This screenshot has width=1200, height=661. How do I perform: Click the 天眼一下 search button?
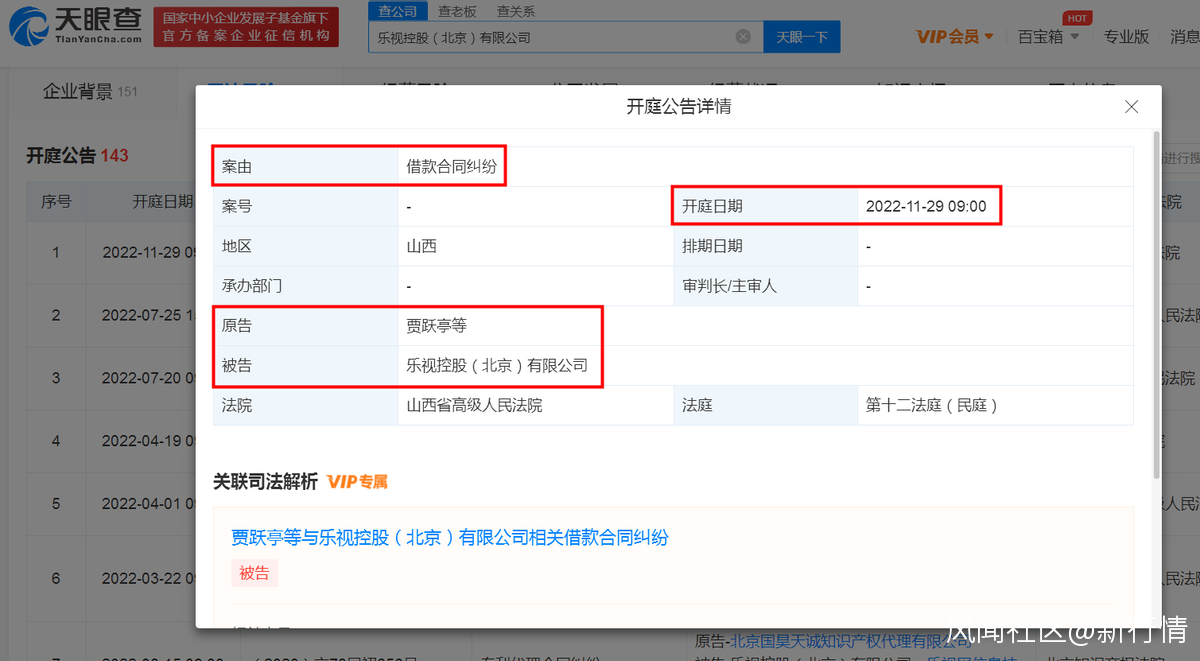pyautogui.click(x=802, y=37)
